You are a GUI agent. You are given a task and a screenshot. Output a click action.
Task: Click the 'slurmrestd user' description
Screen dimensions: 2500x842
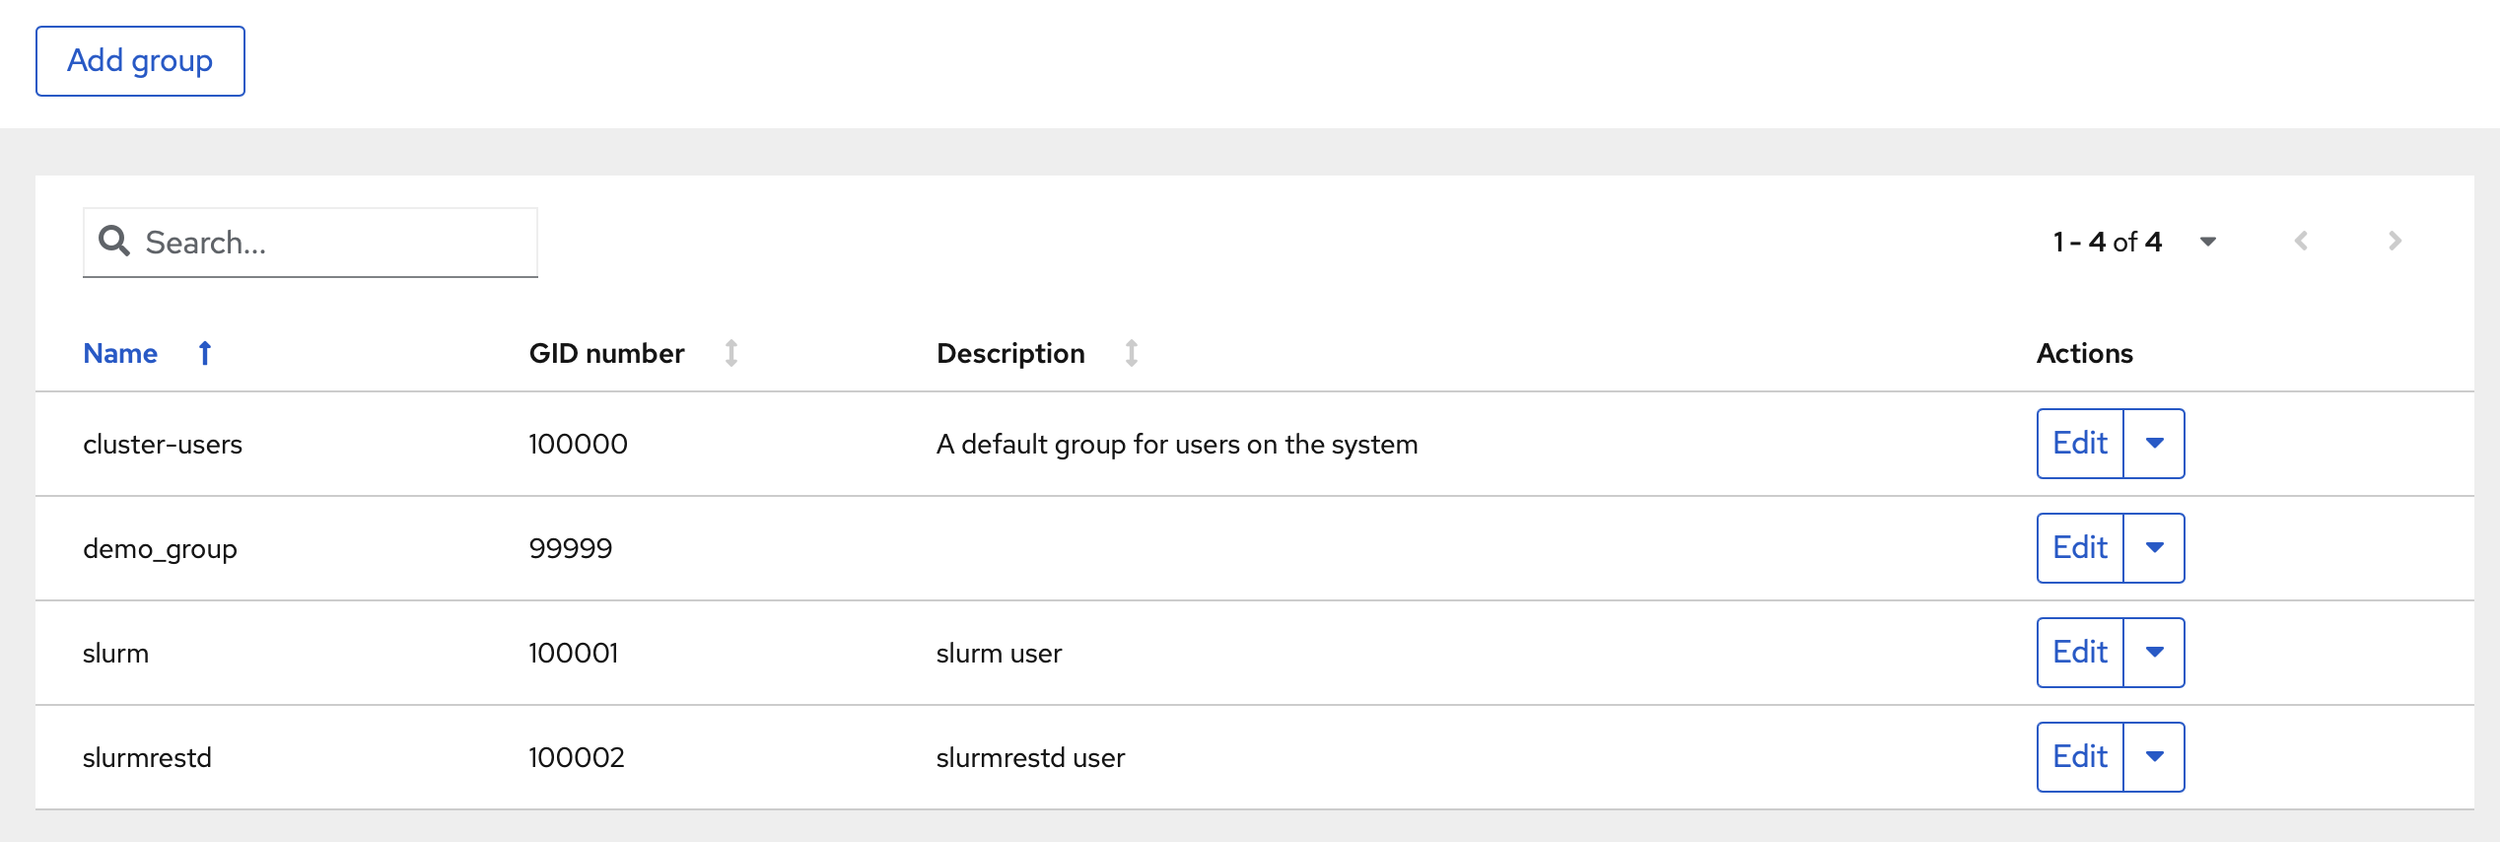pos(1030,758)
